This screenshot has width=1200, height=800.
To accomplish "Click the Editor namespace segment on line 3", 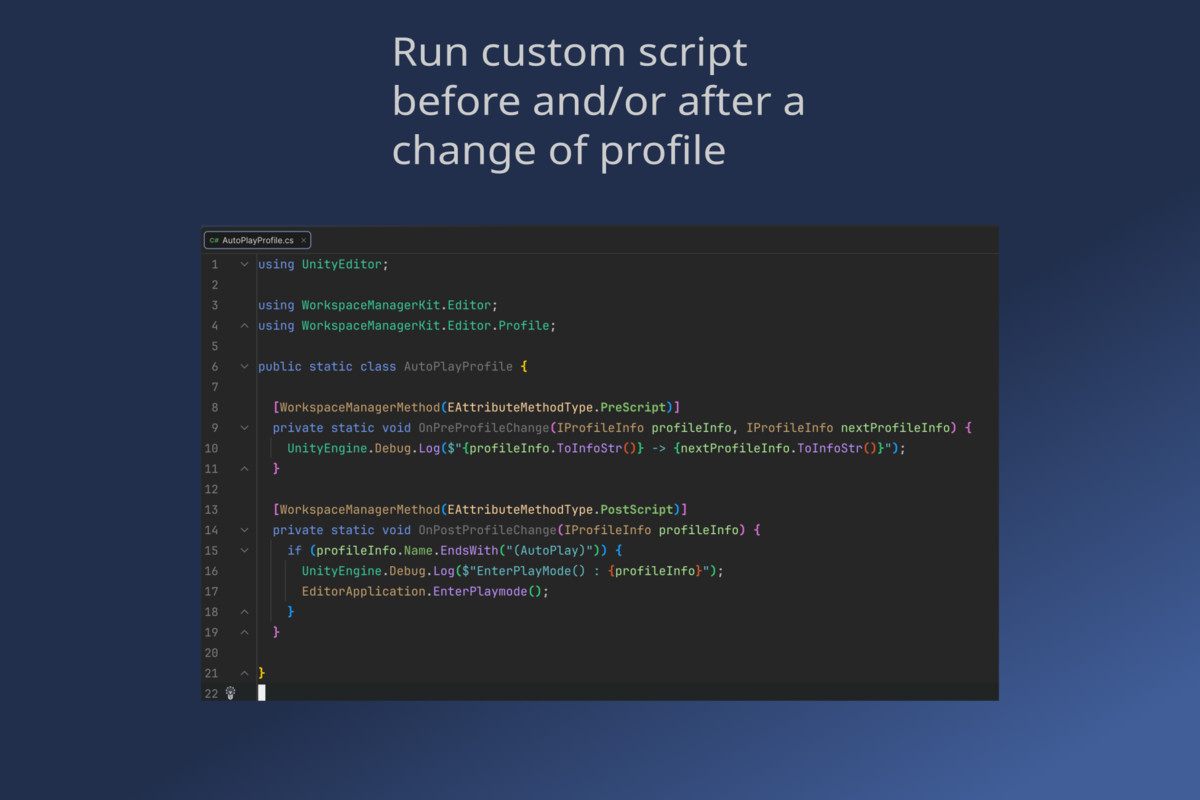I will 469,306.
